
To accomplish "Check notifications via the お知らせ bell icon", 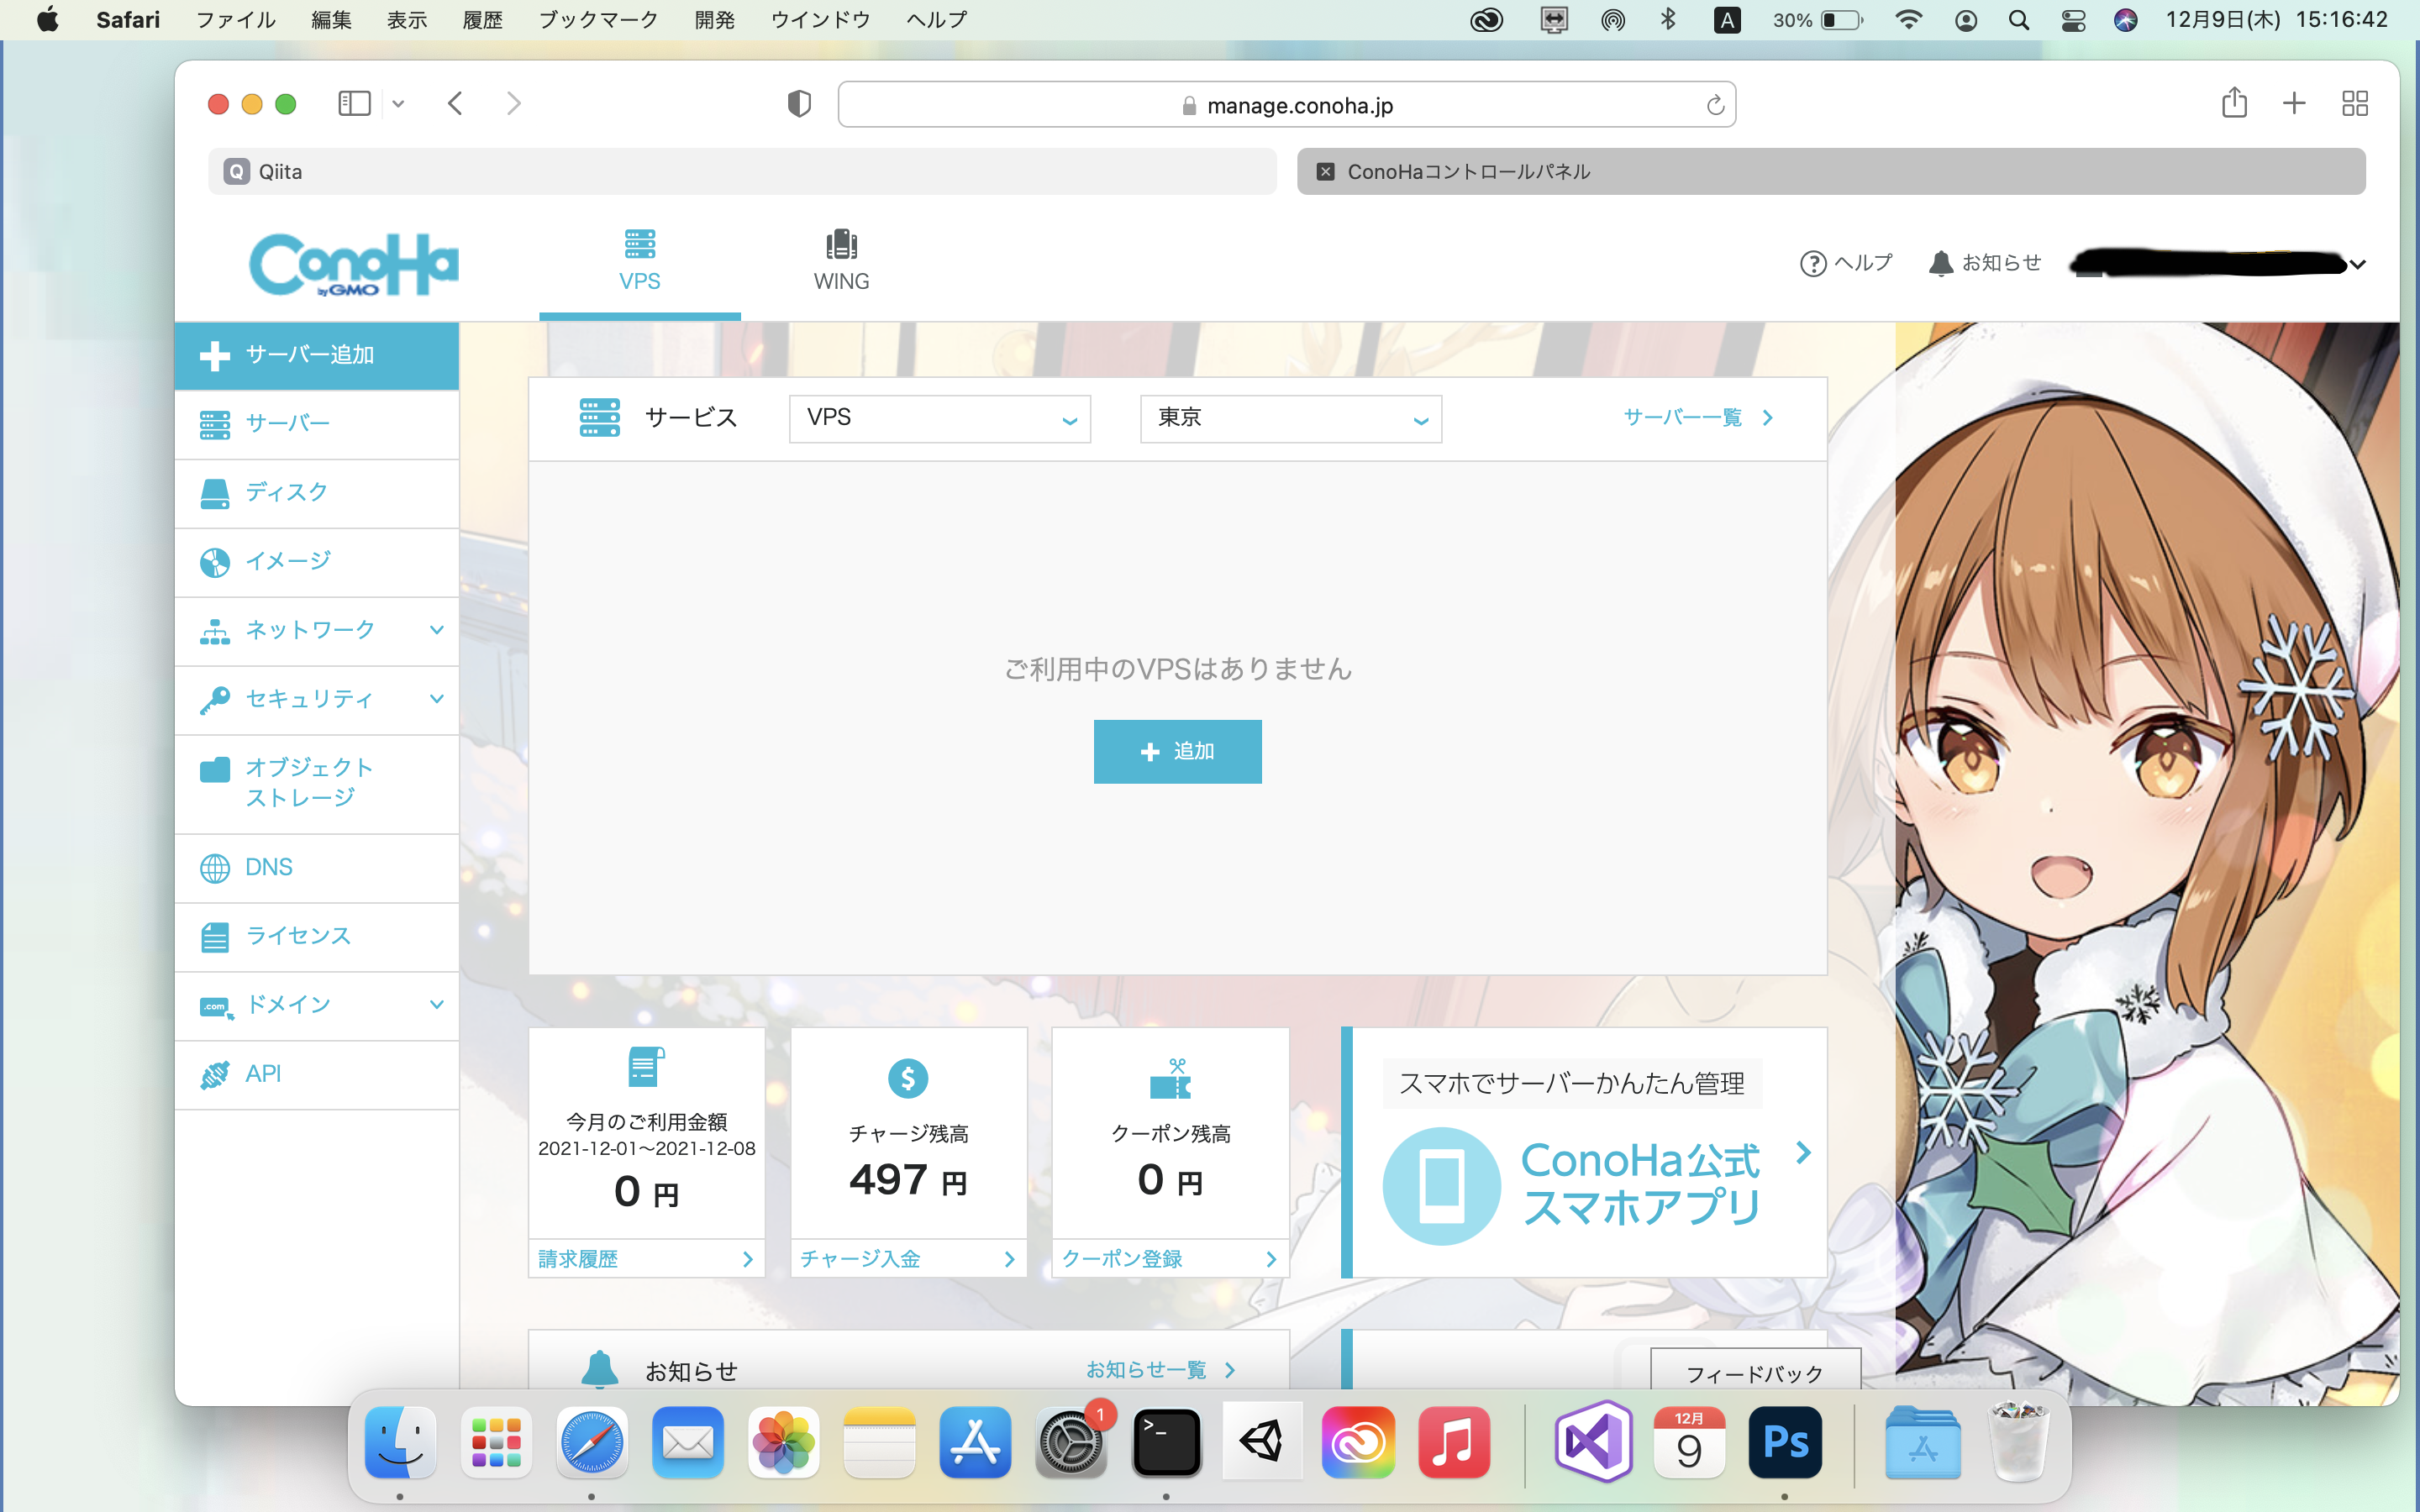I will pos(1941,263).
